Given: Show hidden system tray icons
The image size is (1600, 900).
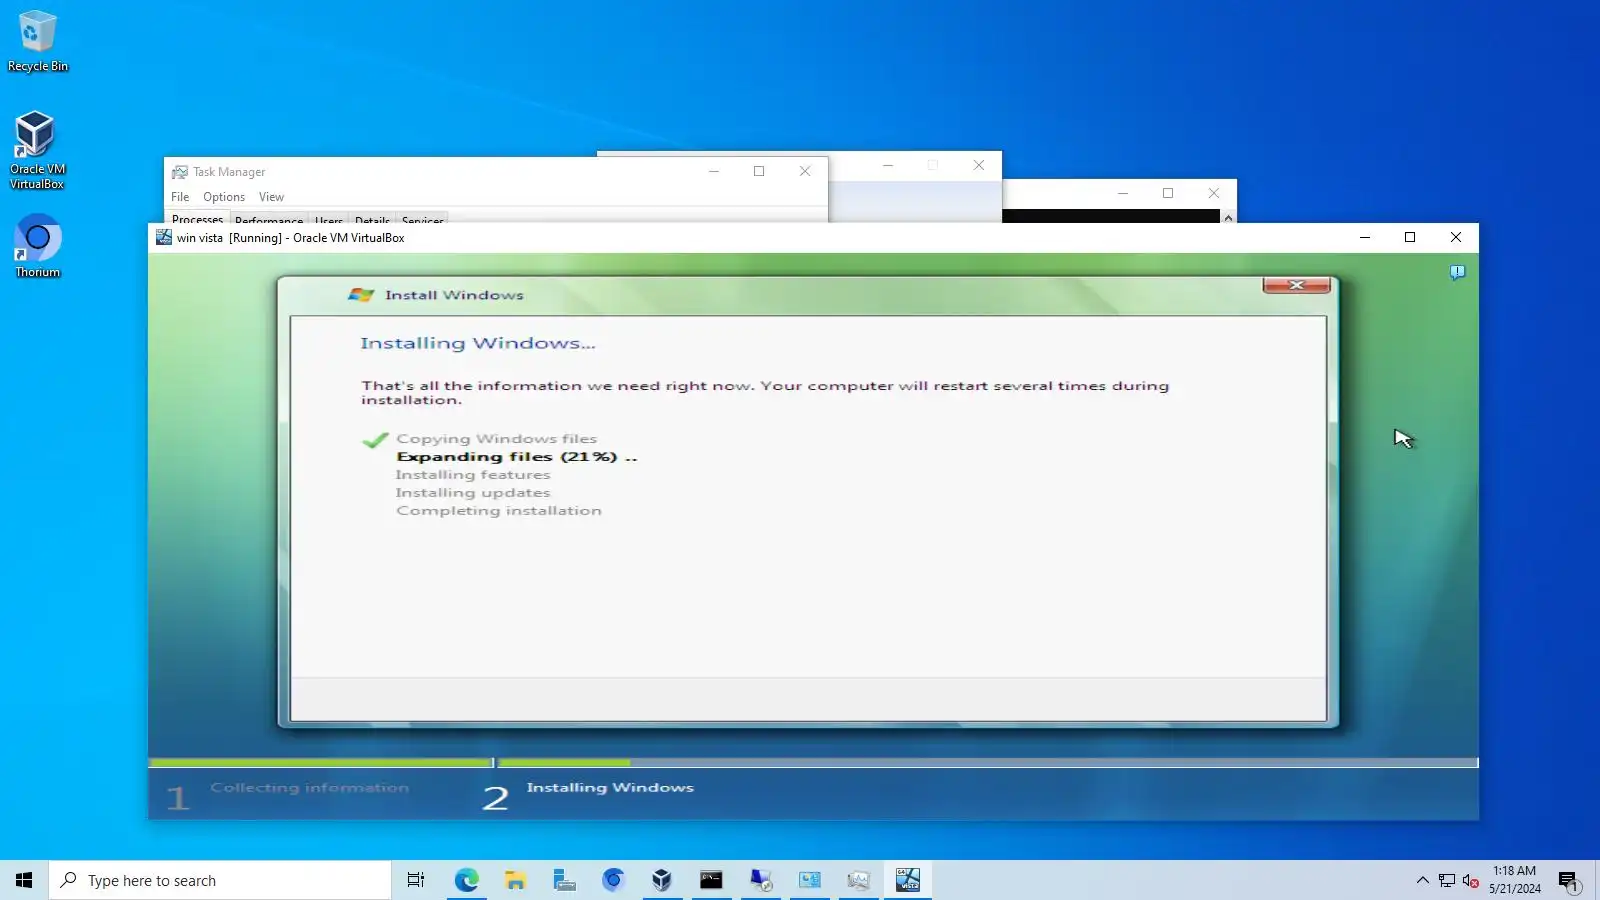Looking at the screenshot, I should [x=1422, y=880].
